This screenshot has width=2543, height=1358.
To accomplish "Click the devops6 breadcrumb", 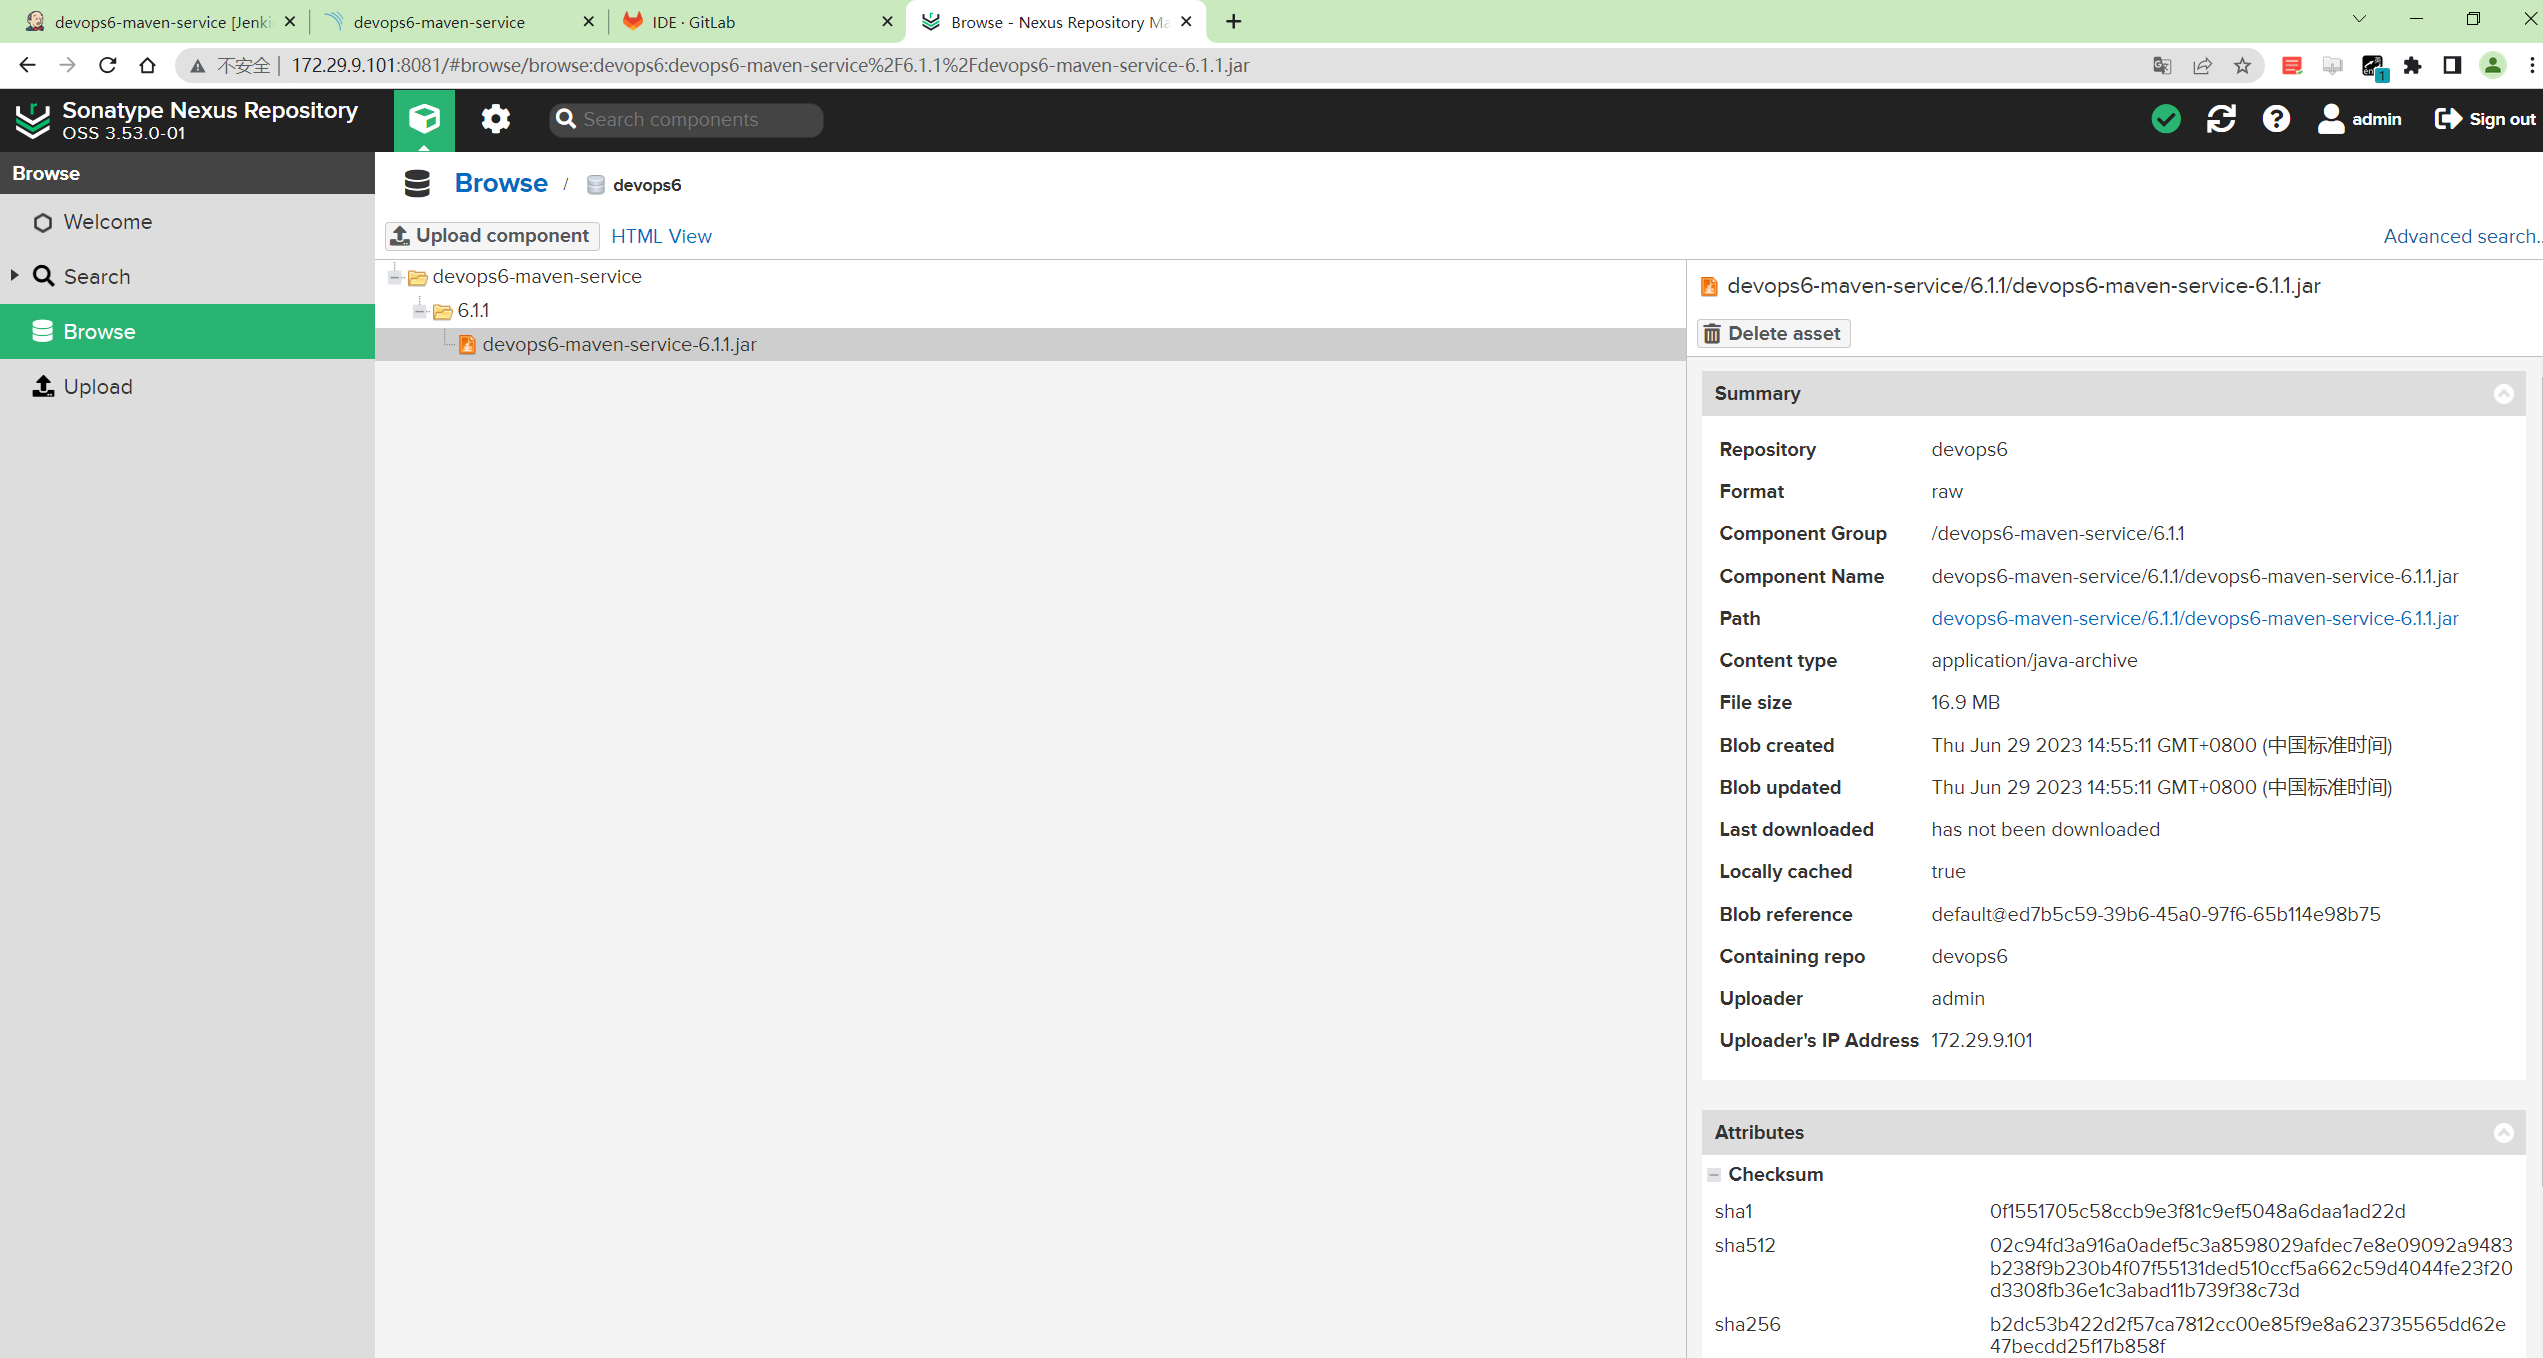I will tap(634, 185).
